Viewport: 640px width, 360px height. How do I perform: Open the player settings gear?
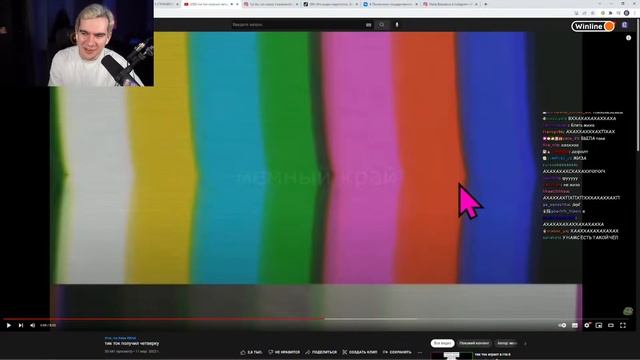tap(587, 325)
